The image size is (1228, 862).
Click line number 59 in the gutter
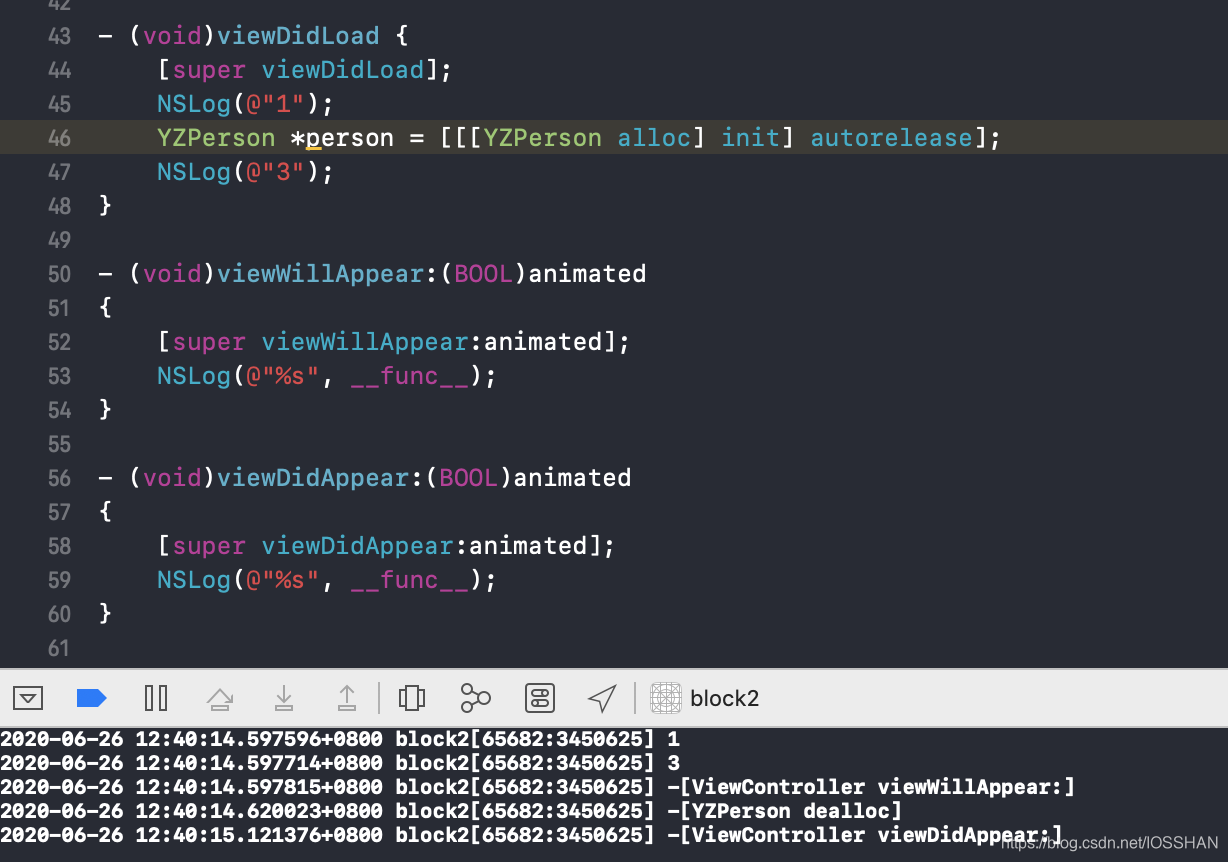click(x=59, y=580)
